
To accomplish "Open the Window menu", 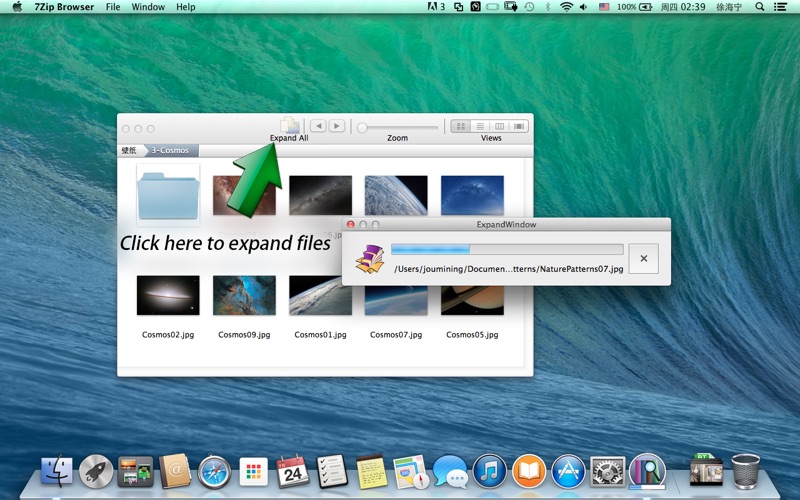I will click(148, 7).
